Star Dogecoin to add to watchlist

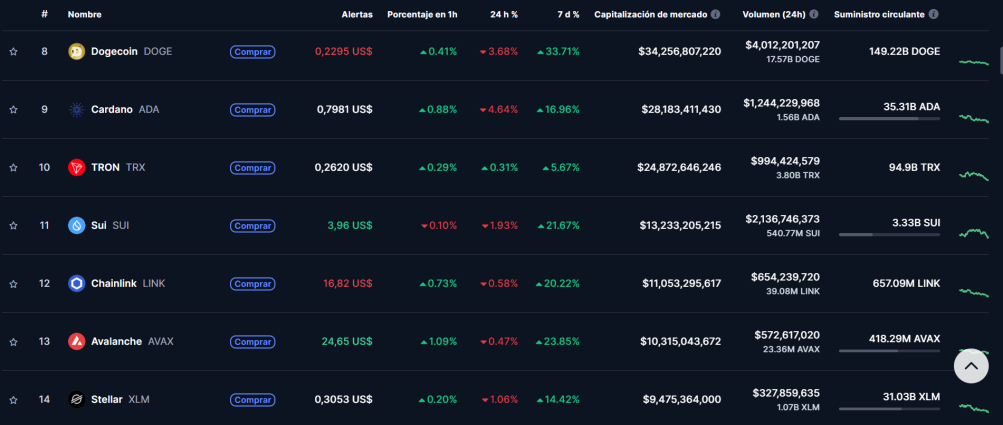(13, 52)
